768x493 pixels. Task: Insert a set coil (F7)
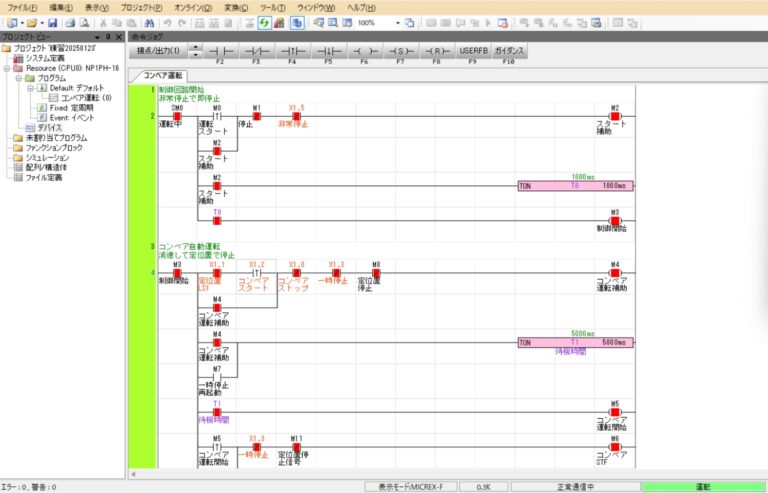coord(401,50)
